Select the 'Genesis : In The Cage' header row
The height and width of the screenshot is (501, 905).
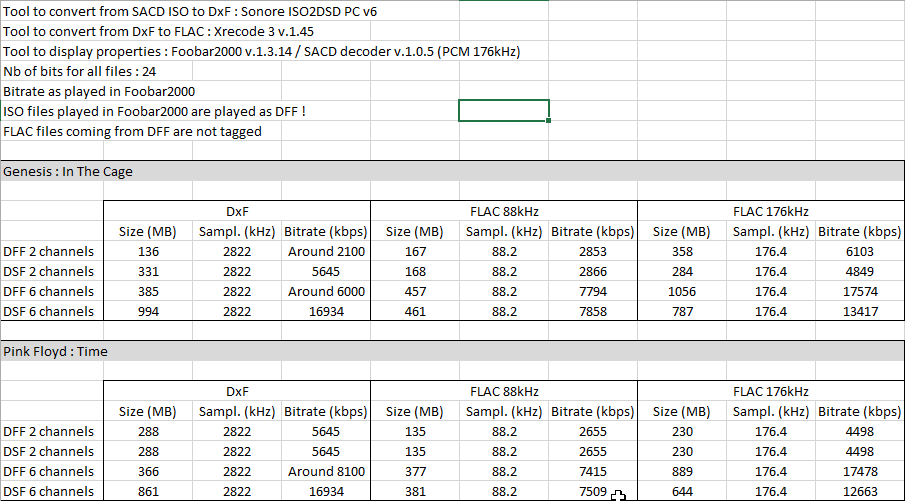click(452, 171)
